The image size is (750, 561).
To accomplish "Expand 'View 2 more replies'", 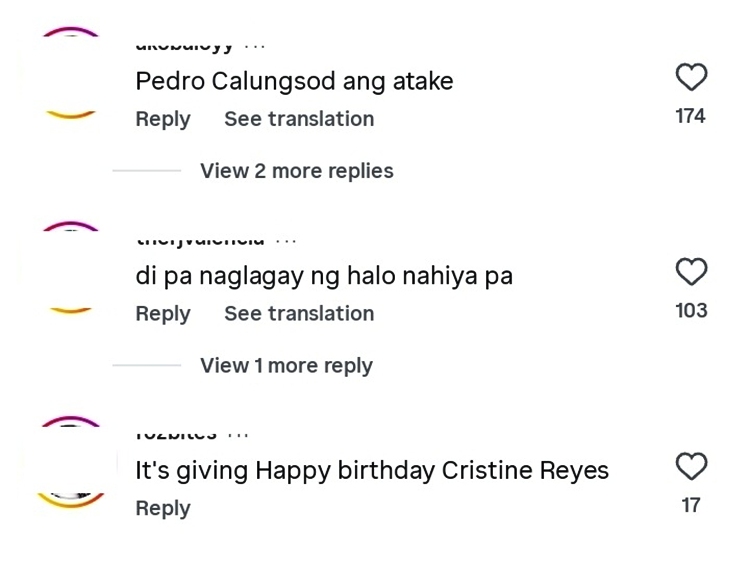I will pyautogui.click(x=297, y=171).
